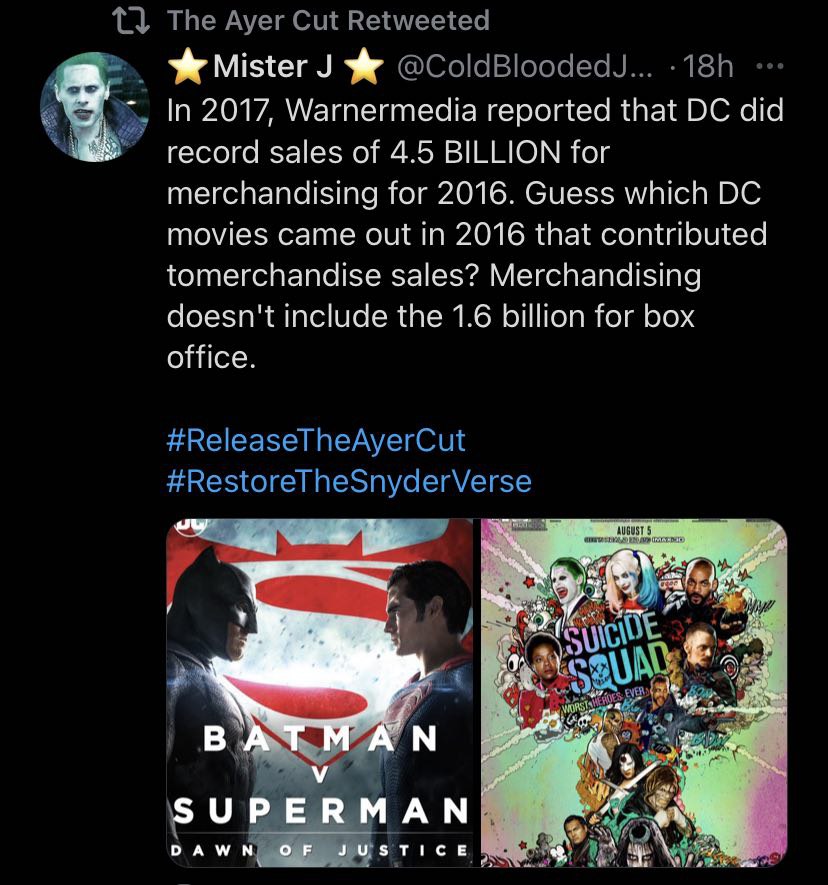Open the tweet by clicking its body text
Image resolution: width=828 pixels, height=885 pixels.
470,234
